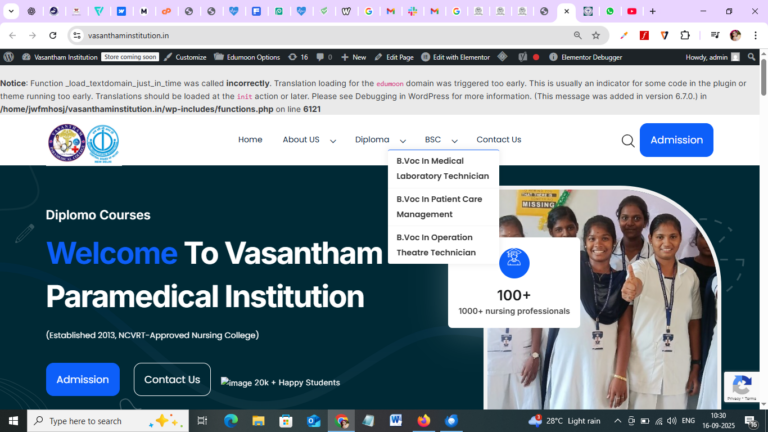The image size is (768, 432).
Task: Expand the BSC dropdown chevron
Action: (x=455, y=141)
